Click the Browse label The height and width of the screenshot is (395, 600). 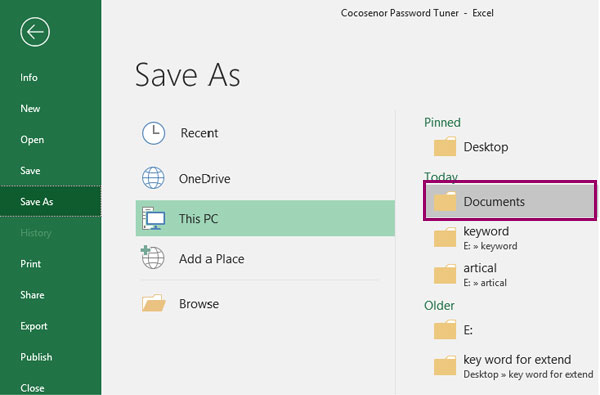click(x=199, y=304)
